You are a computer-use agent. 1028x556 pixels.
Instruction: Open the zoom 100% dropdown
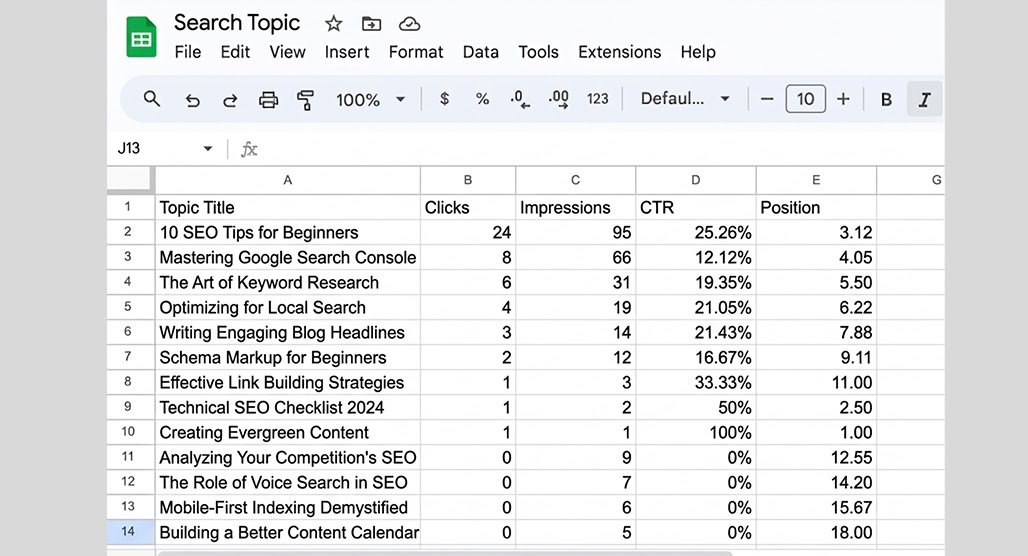pyautogui.click(x=370, y=100)
